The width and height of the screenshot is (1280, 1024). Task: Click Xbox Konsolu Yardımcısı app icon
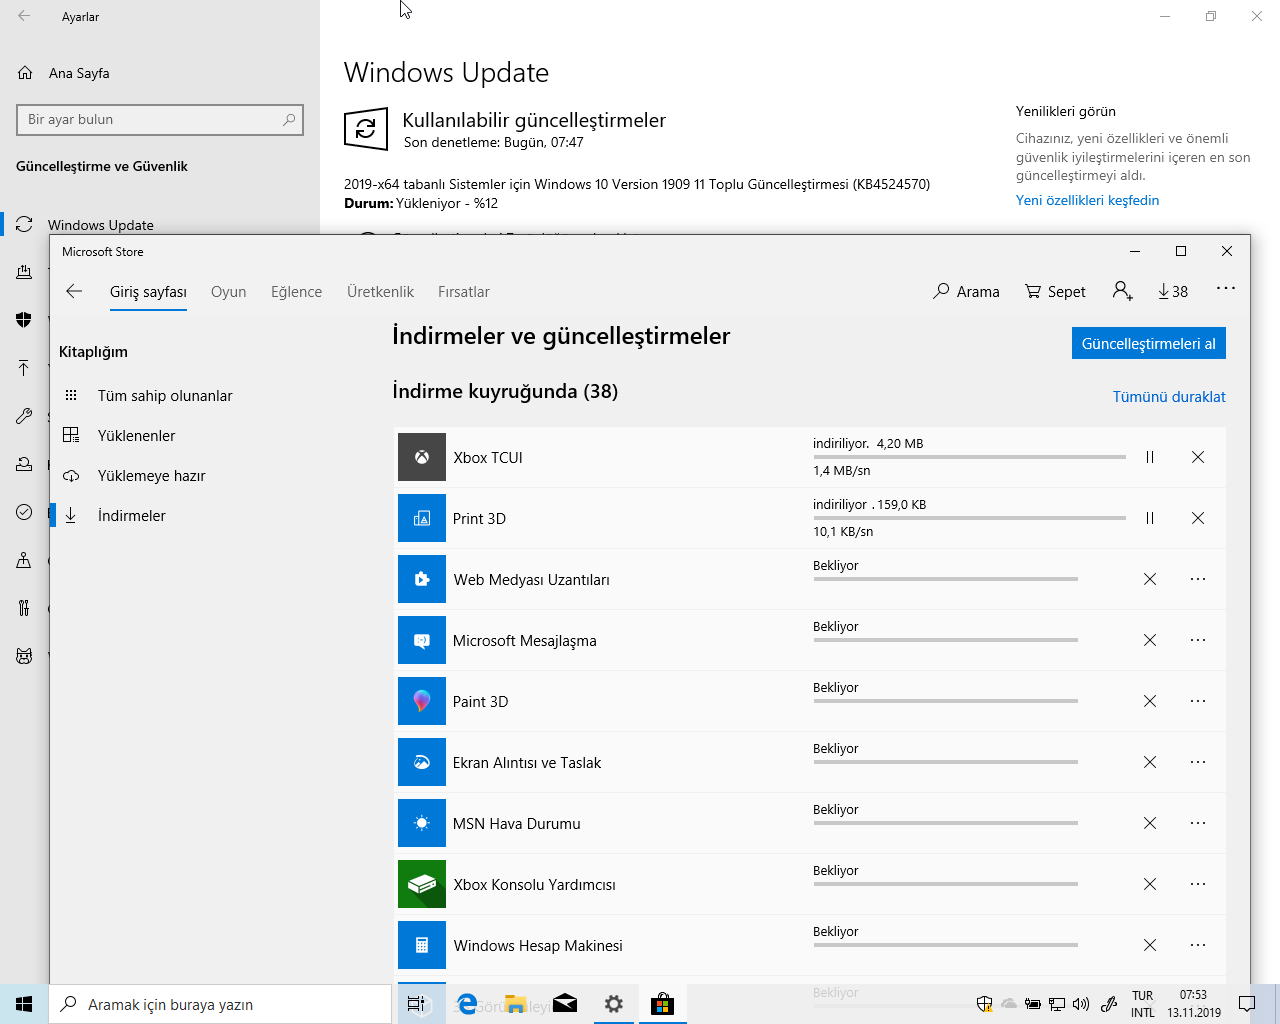click(422, 884)
